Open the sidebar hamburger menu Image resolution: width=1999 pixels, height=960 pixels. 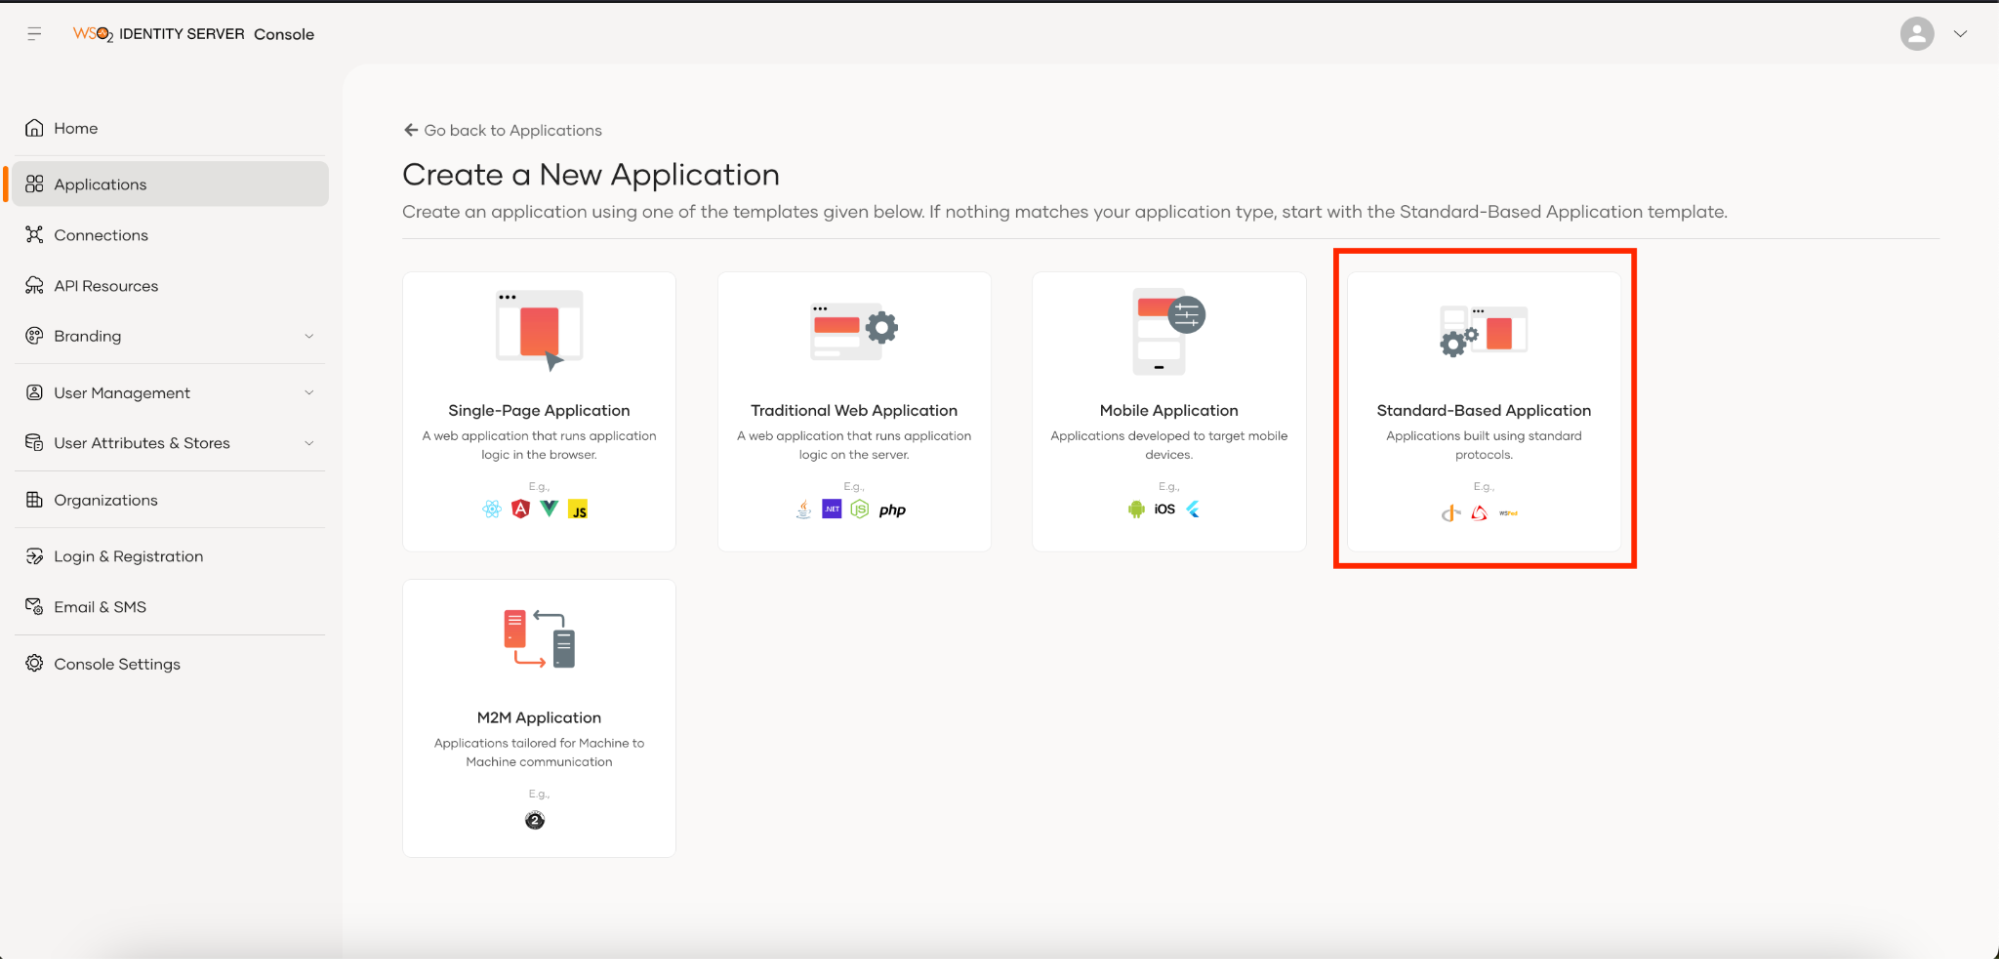click(x=33, y=33)
